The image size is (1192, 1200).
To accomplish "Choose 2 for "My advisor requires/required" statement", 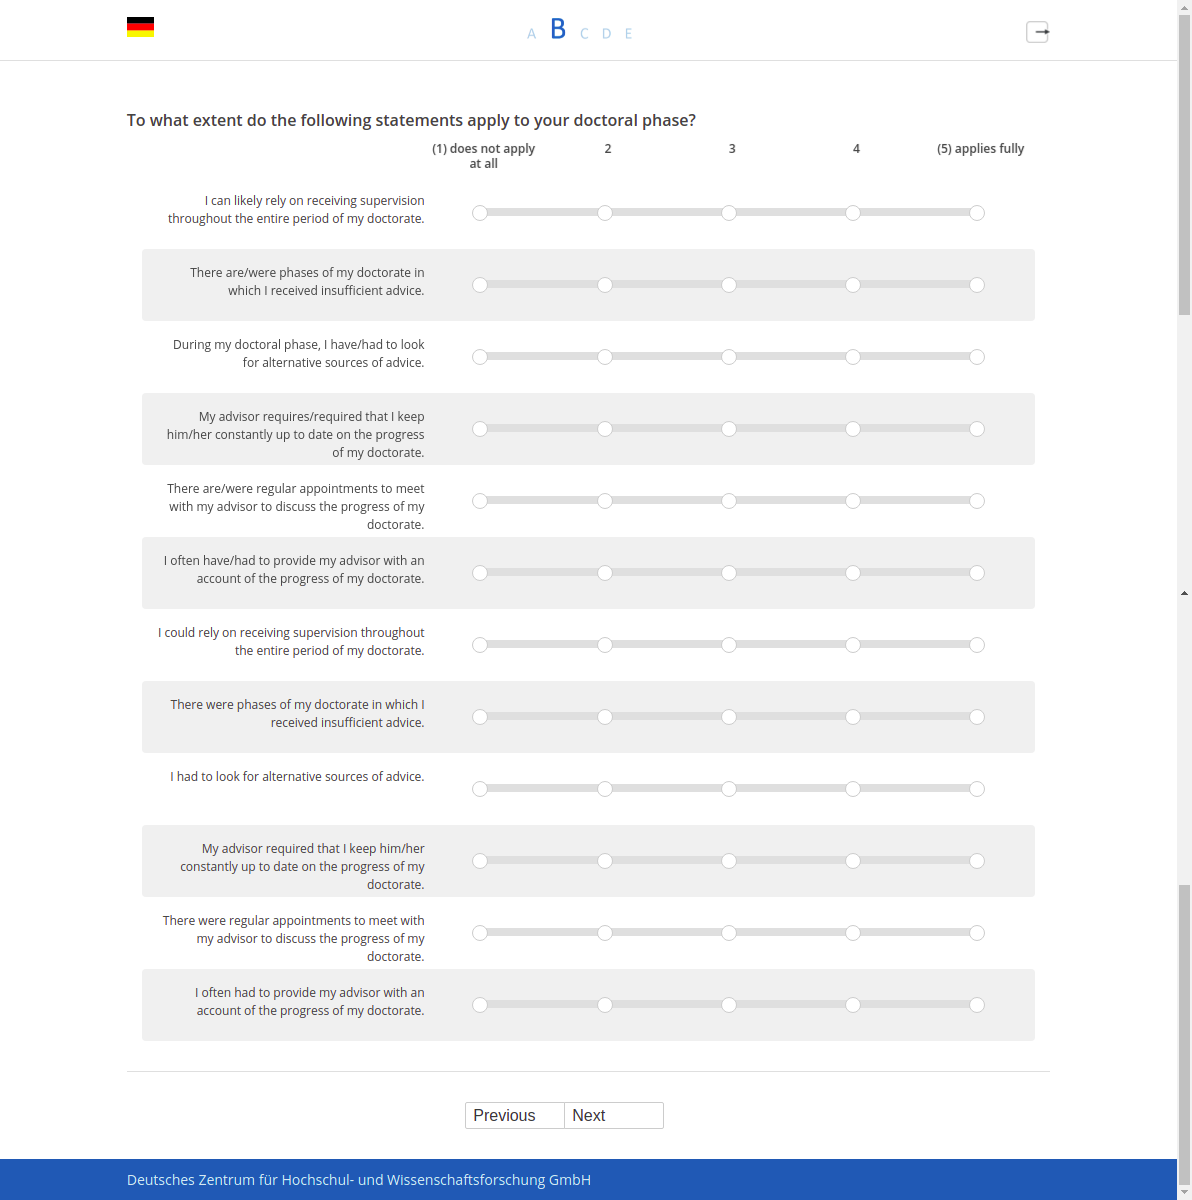I will [605, 429].
